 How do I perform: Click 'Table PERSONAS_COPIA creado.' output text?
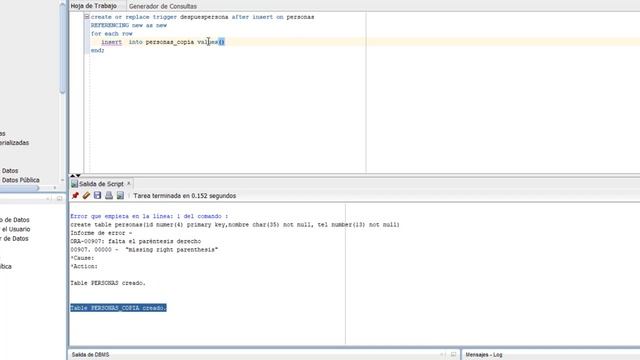118,308
